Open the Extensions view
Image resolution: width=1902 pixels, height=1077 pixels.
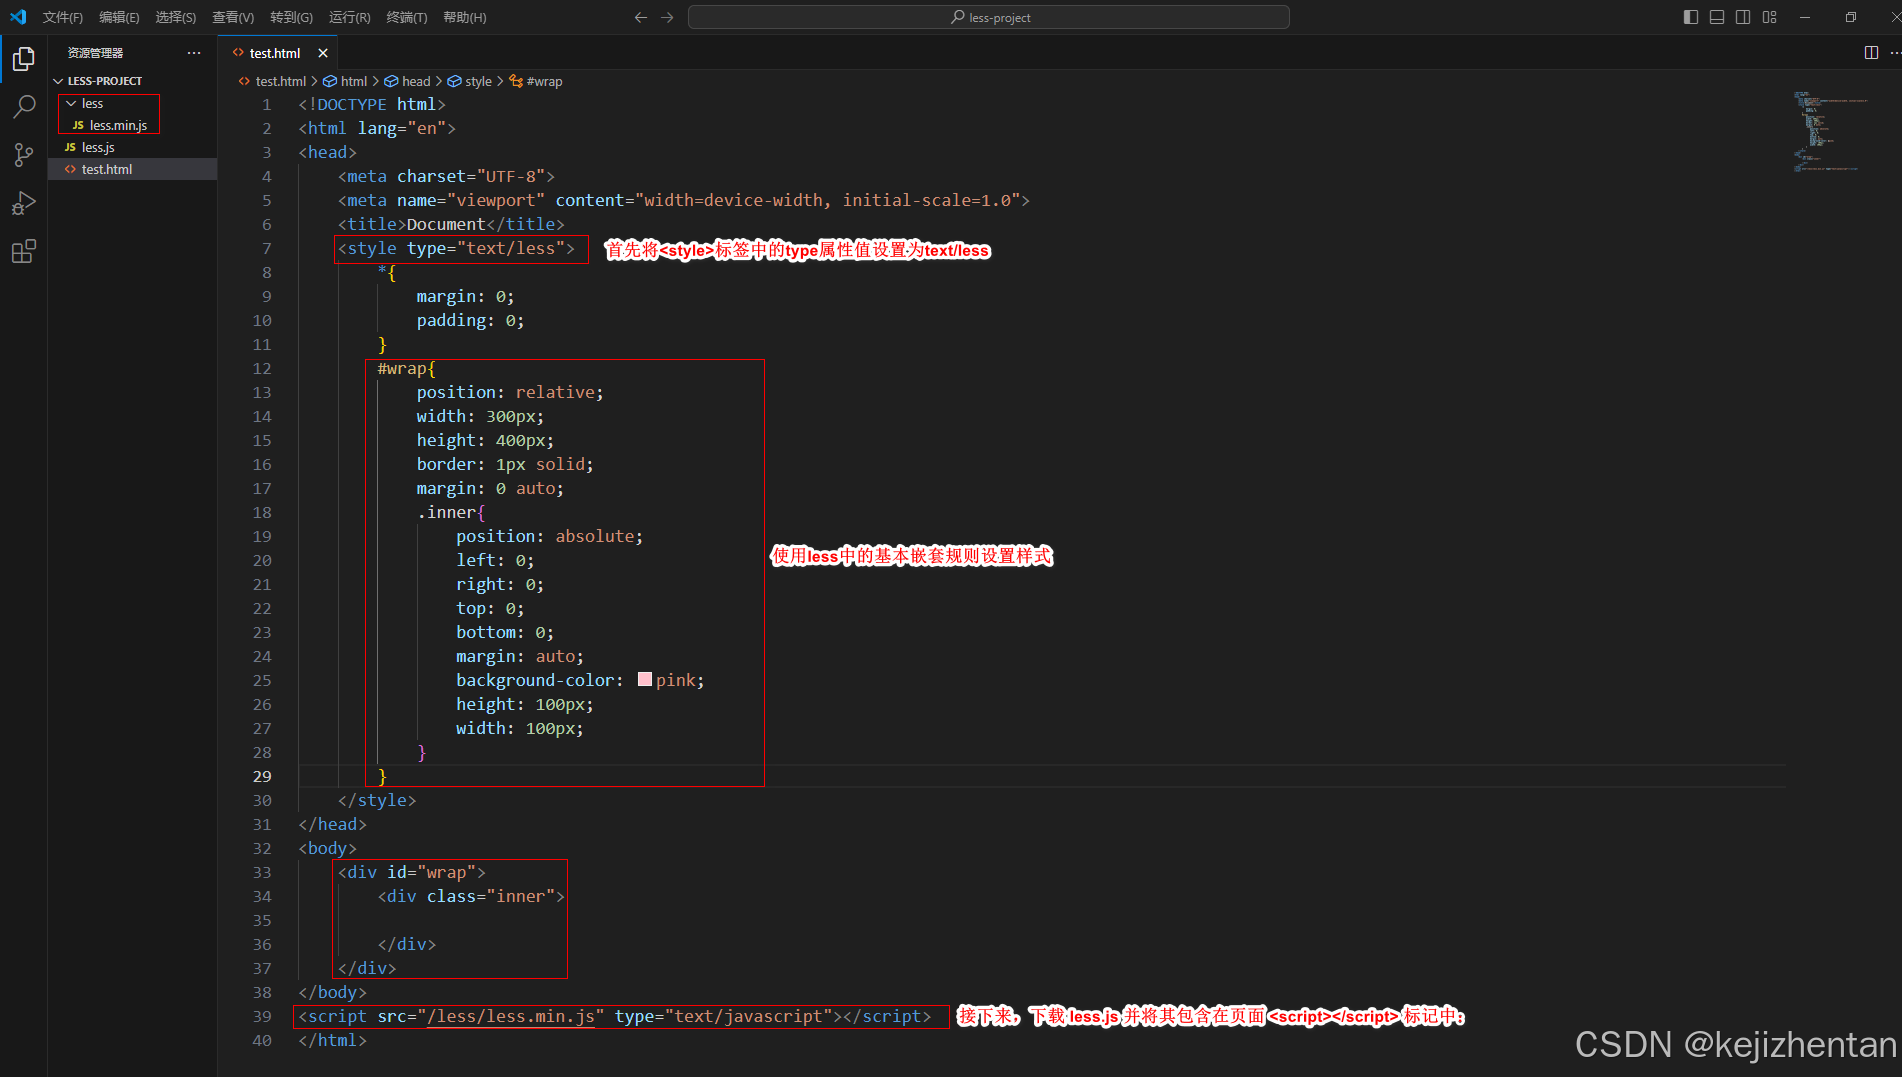24,251
